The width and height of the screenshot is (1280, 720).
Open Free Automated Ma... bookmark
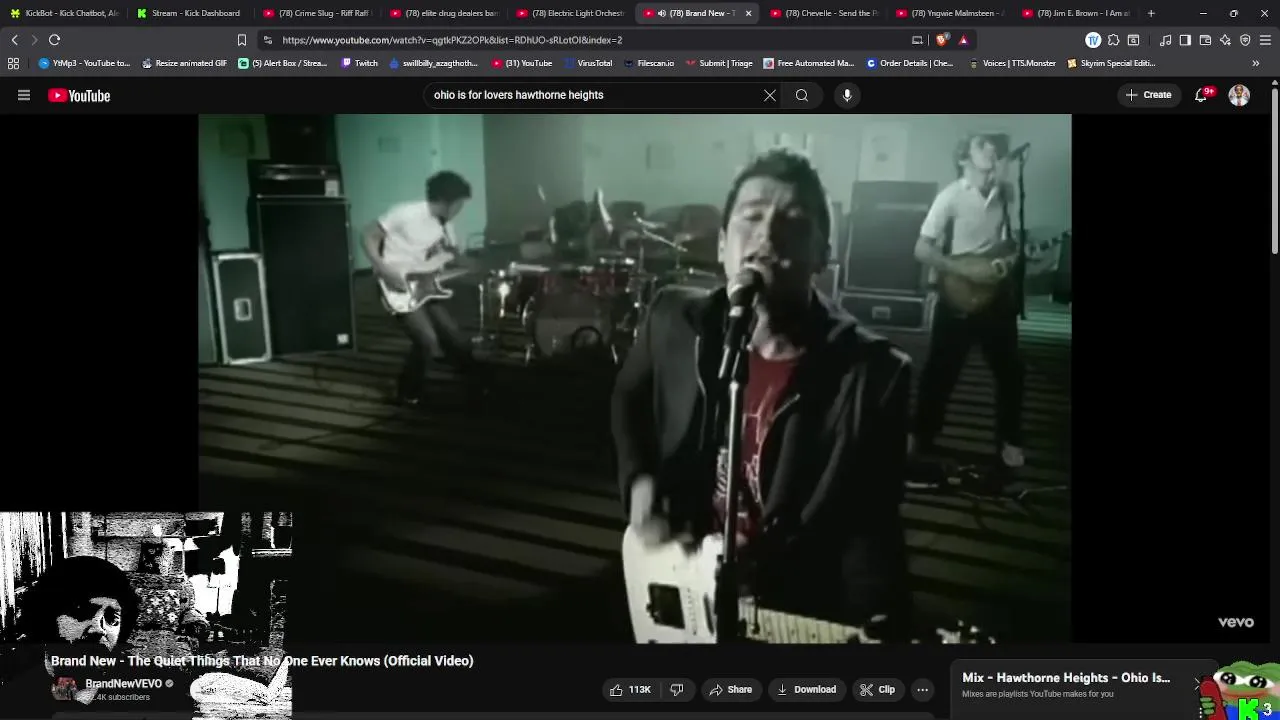point(808,63)
